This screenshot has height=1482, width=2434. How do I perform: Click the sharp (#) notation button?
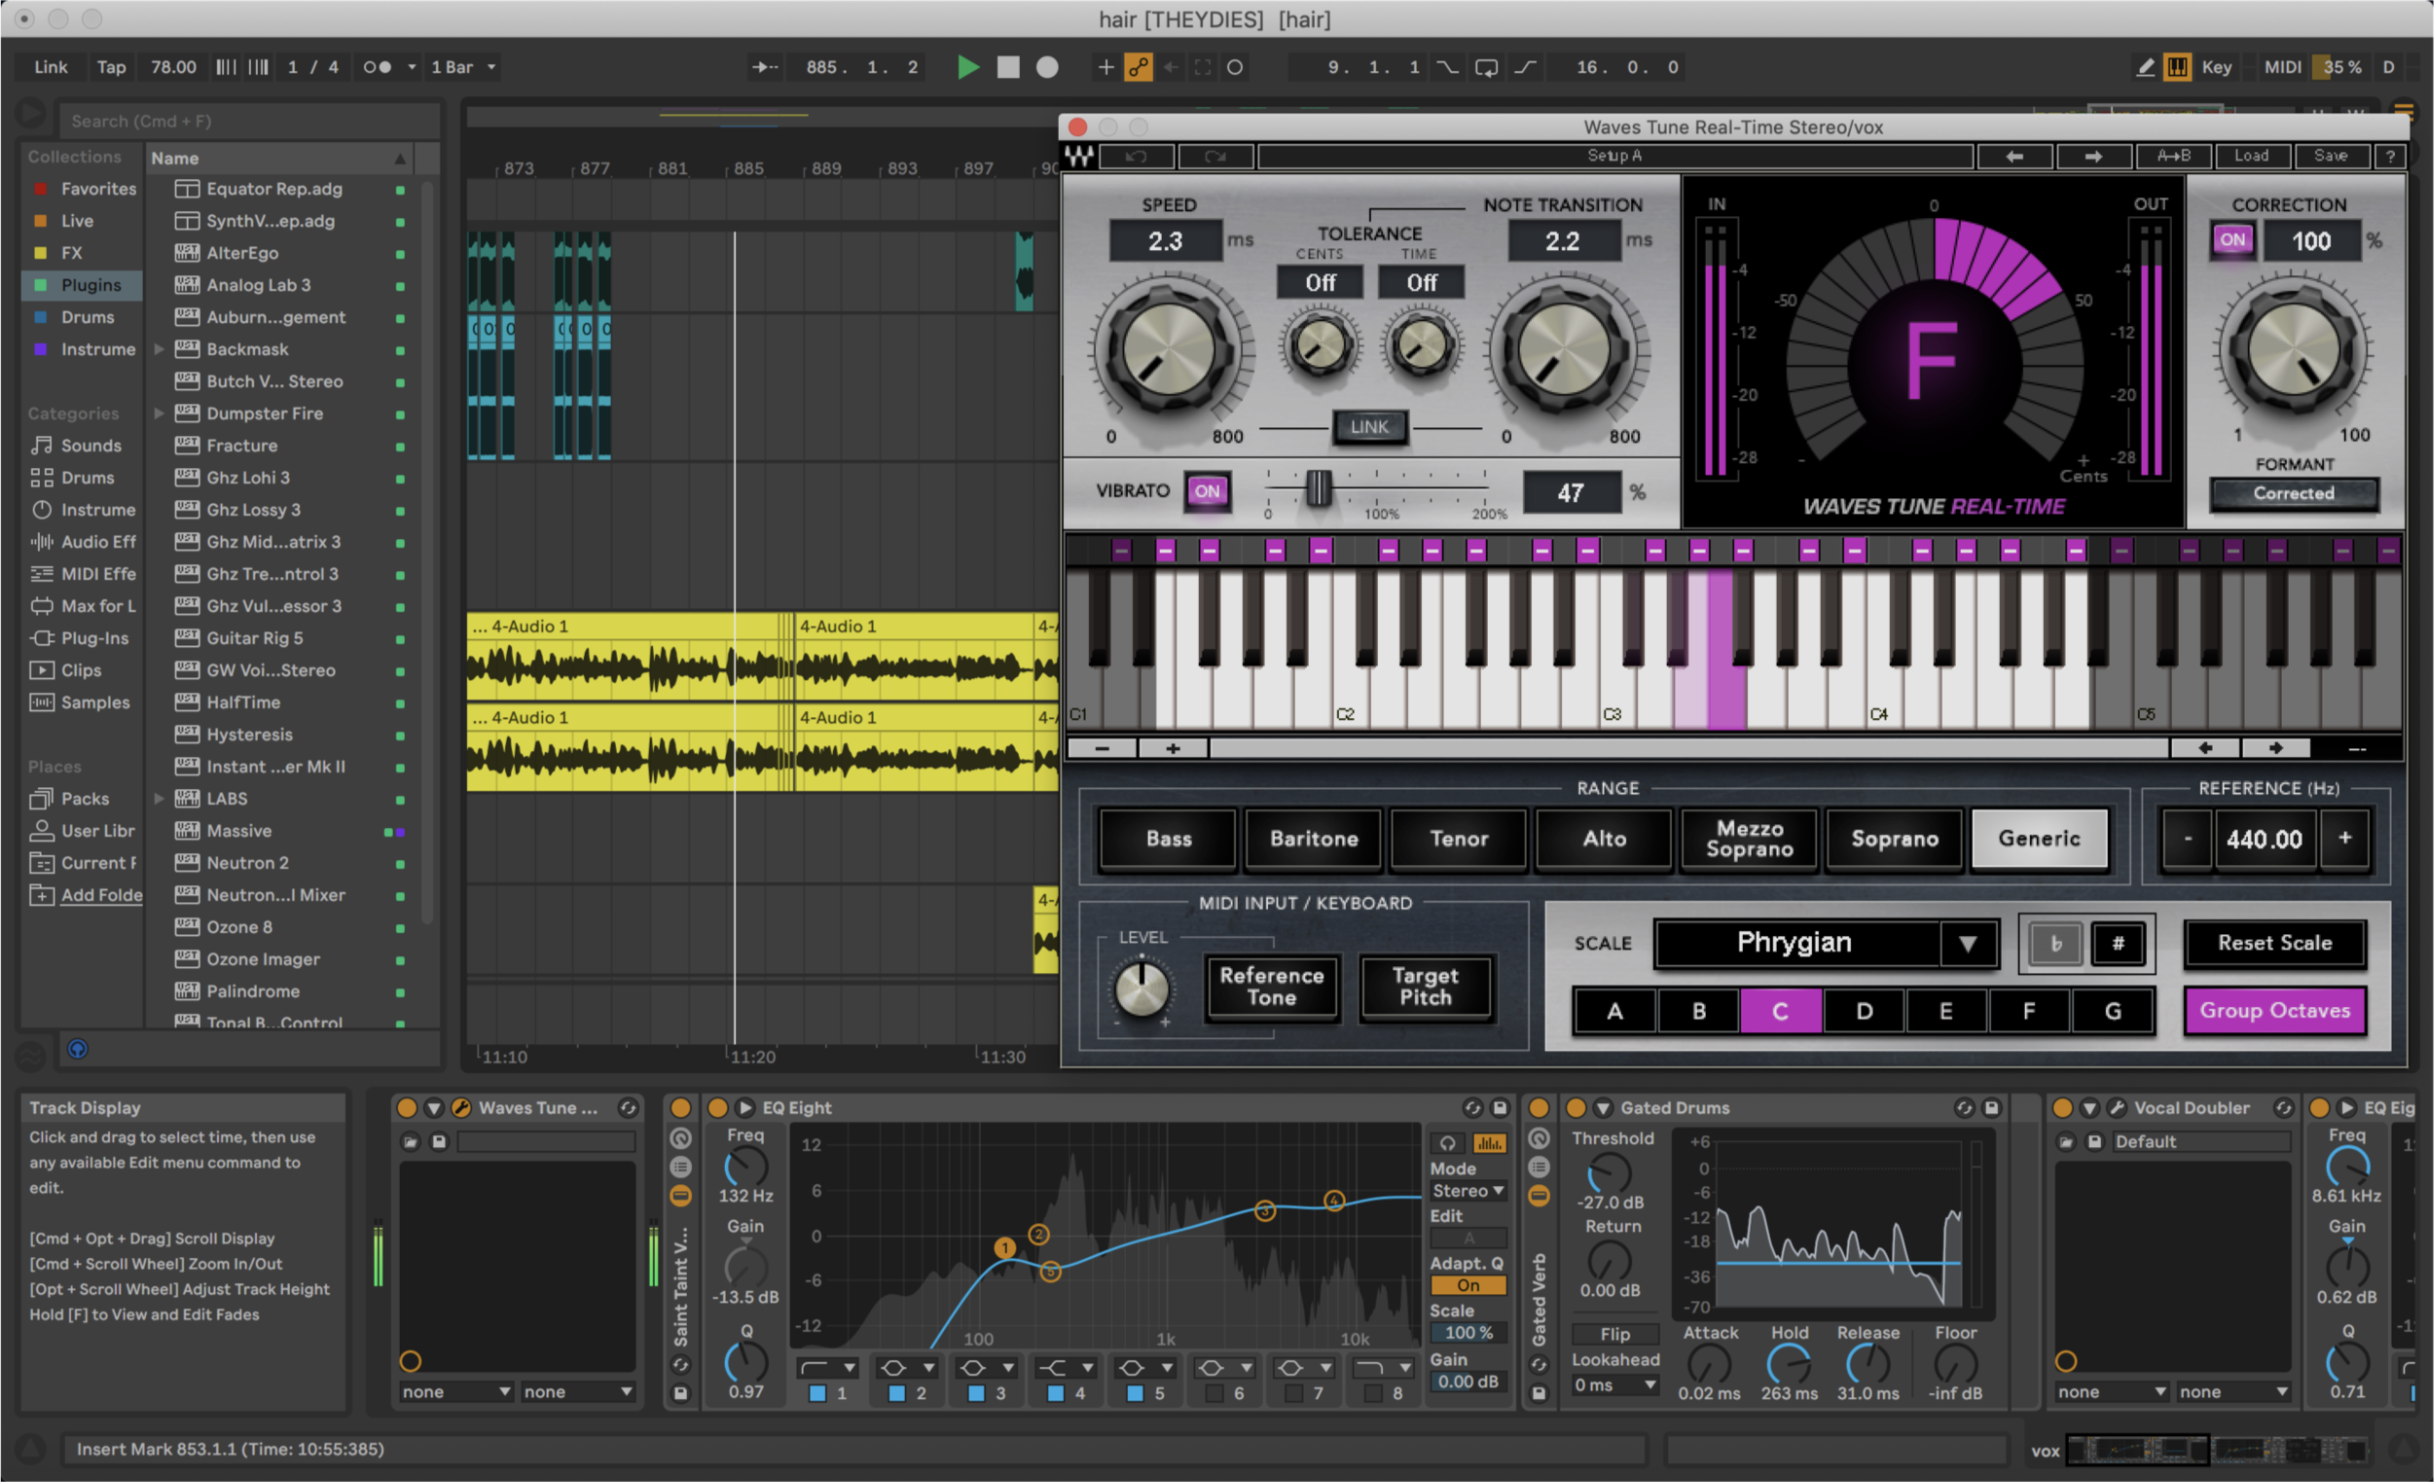click(2117, 943)
